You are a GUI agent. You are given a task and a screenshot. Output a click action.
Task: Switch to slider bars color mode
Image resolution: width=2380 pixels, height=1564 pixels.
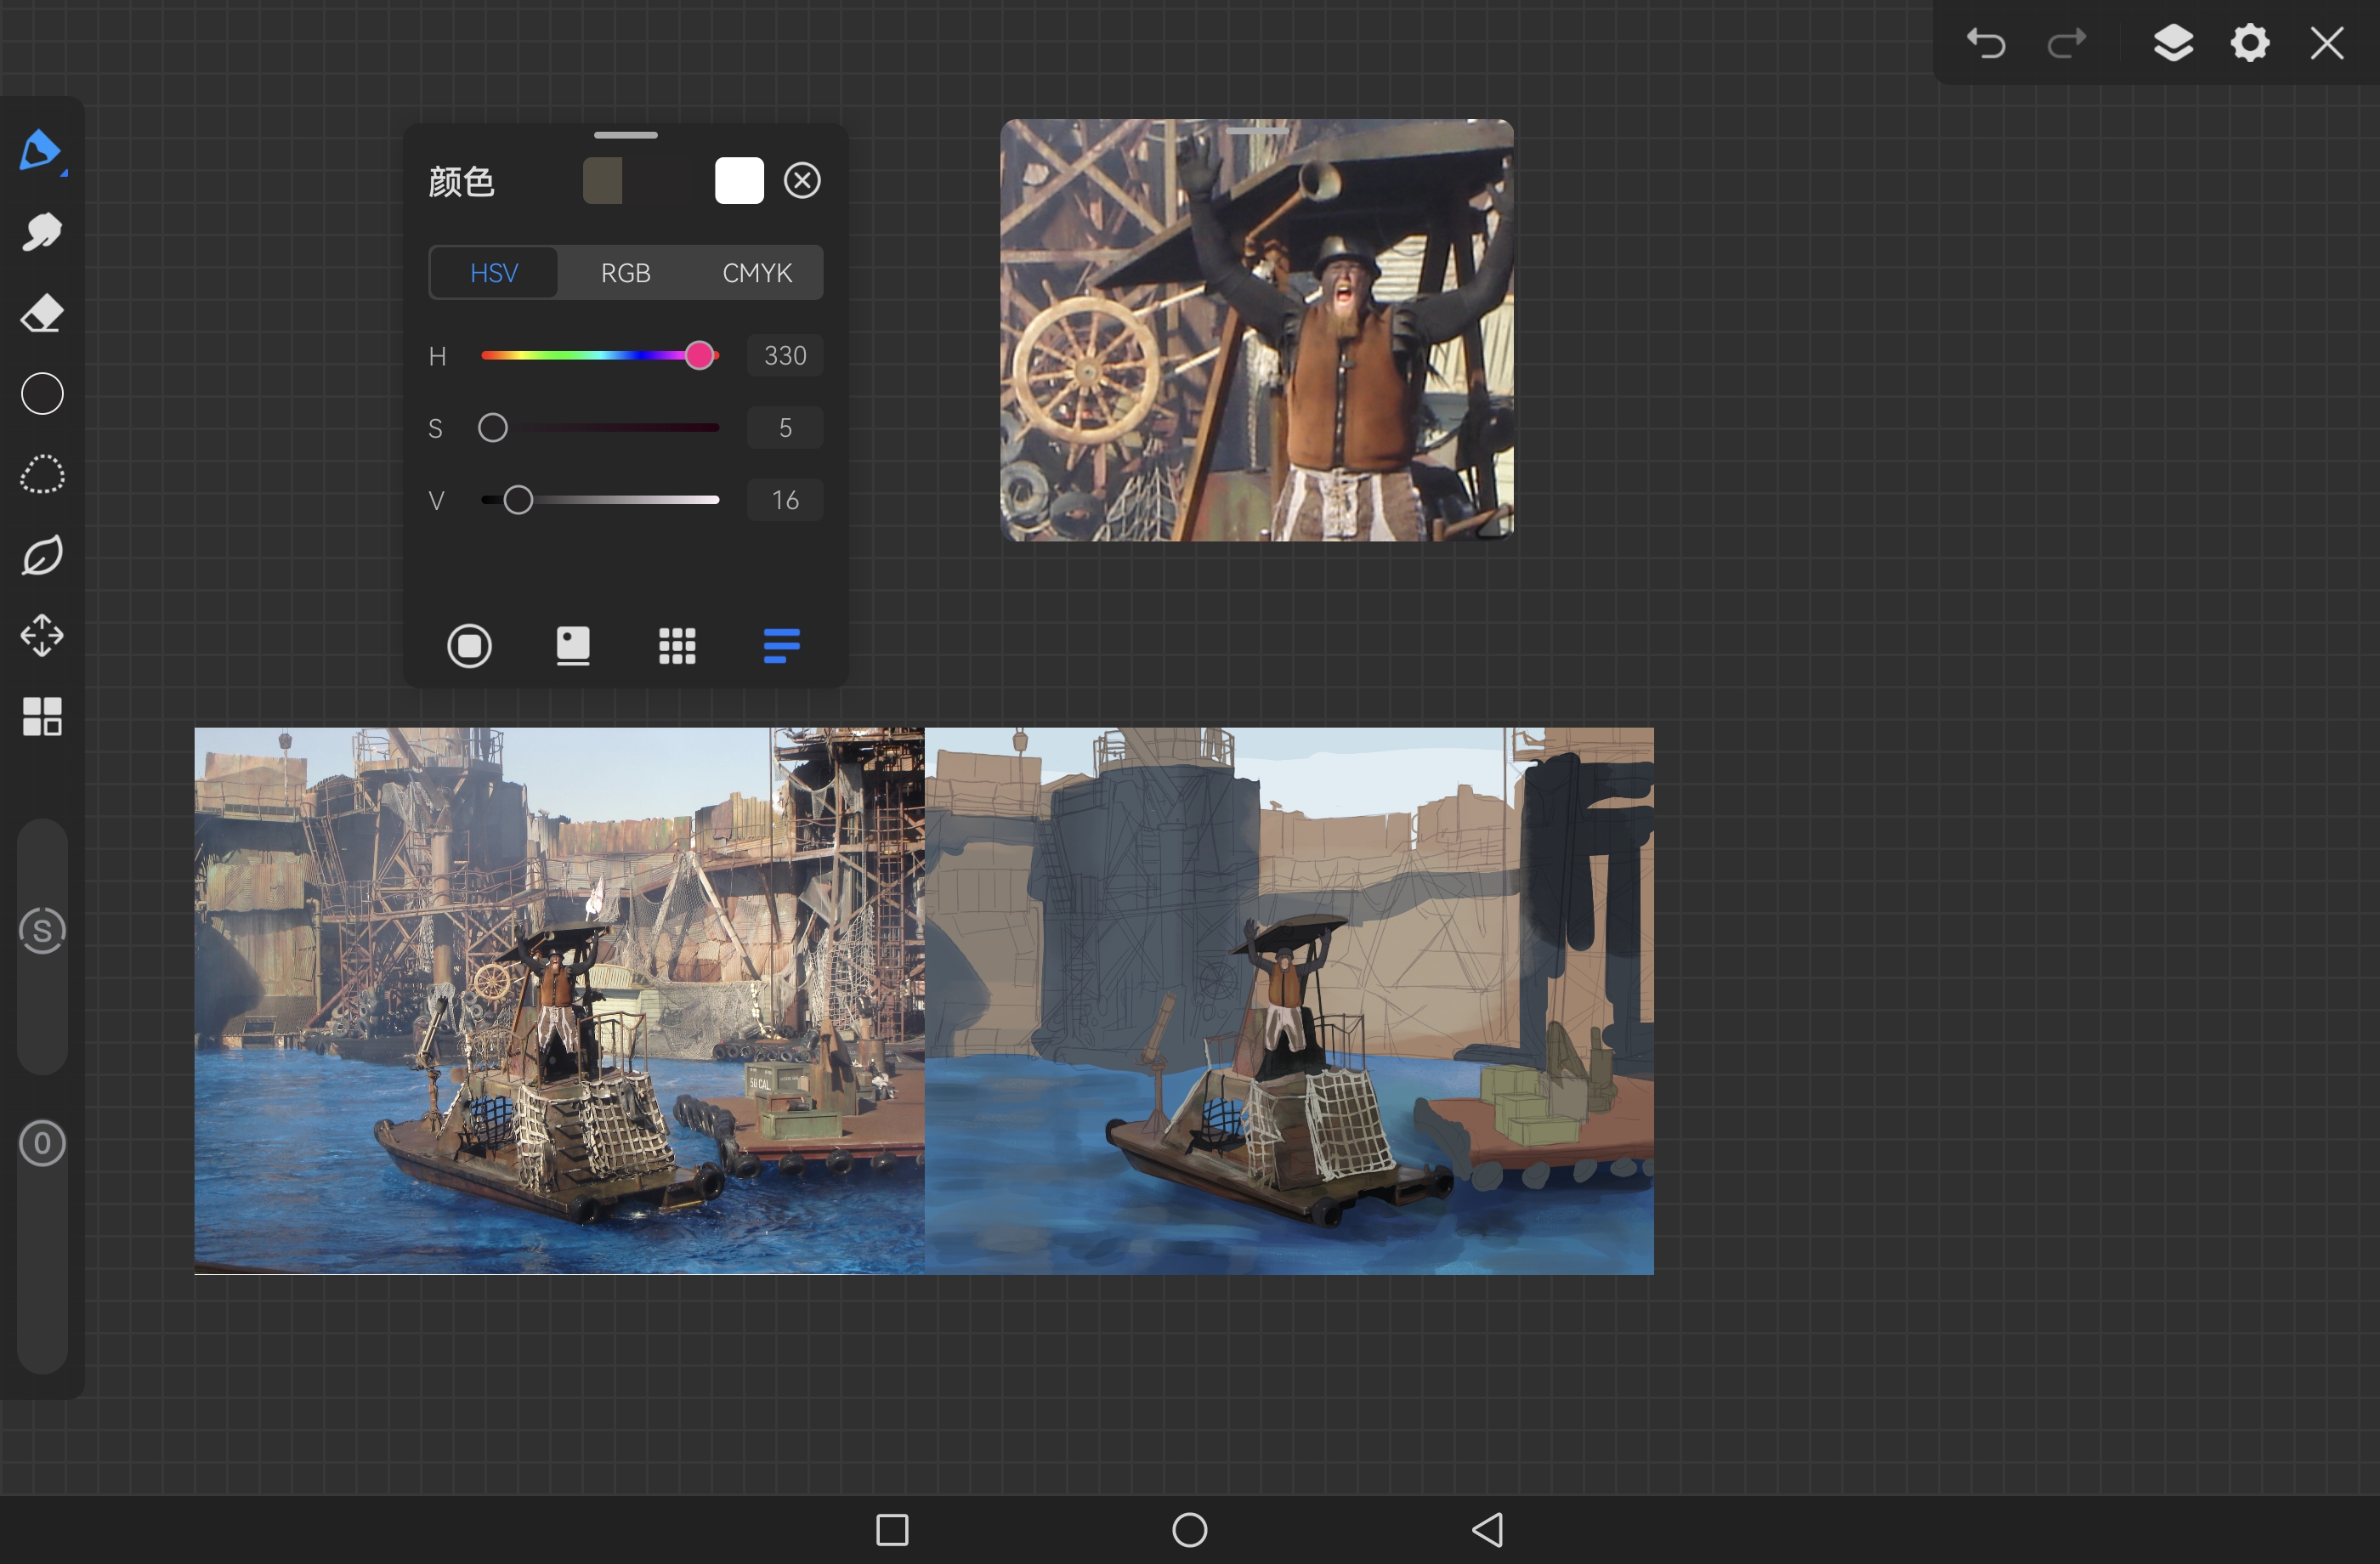coord(781,646)
